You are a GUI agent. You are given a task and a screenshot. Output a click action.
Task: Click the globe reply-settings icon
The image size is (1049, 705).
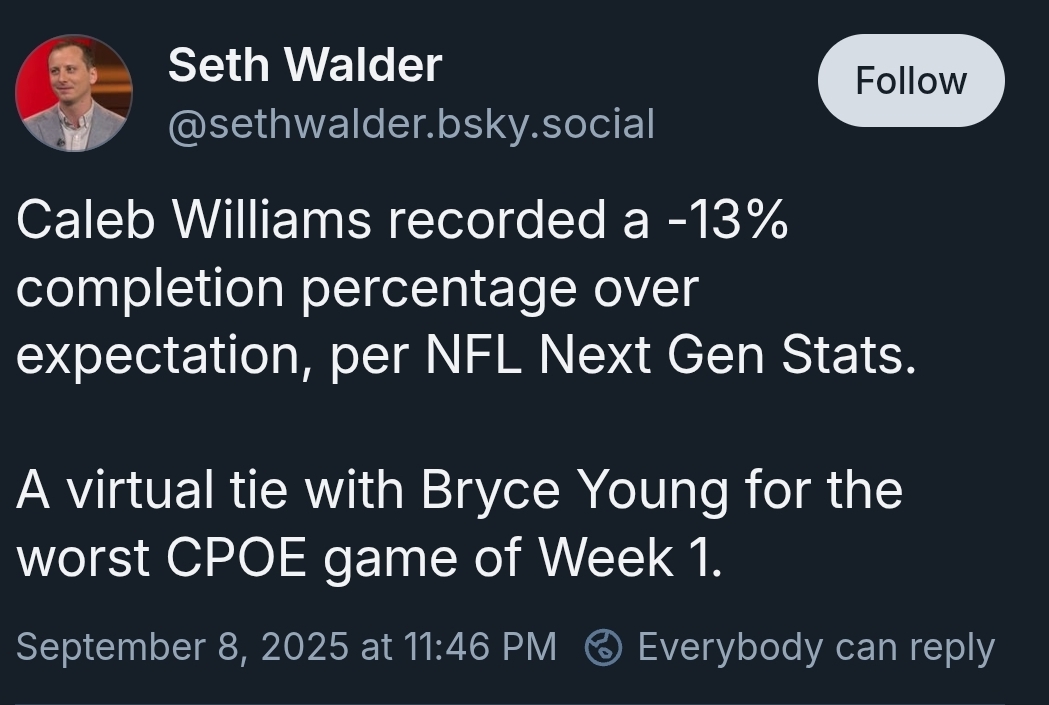(x=603, y=647)
